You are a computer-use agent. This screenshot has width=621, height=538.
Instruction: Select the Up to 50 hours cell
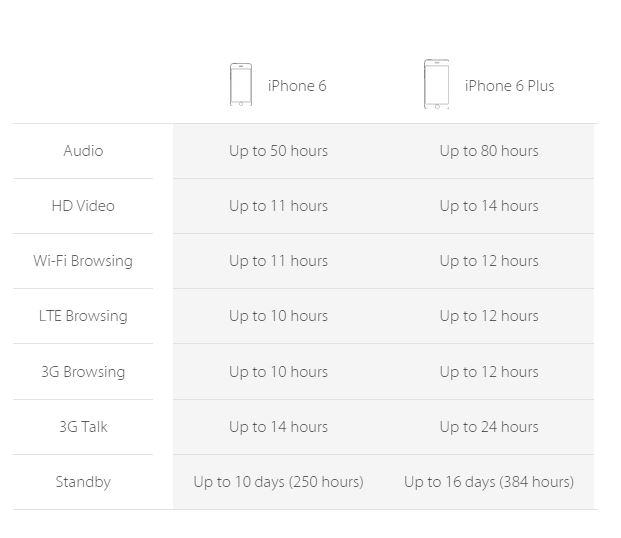(x=278, y=151)
